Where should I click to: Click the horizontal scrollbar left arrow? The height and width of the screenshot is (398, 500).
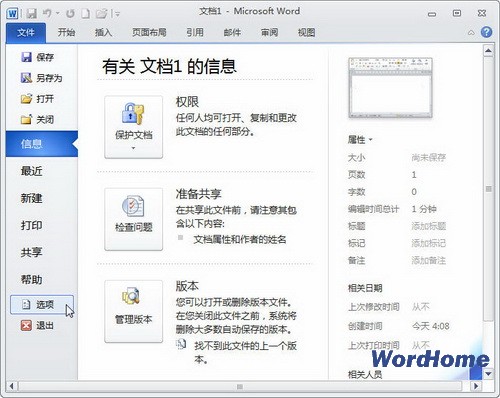pyautogui.click(x=12, y=386)
